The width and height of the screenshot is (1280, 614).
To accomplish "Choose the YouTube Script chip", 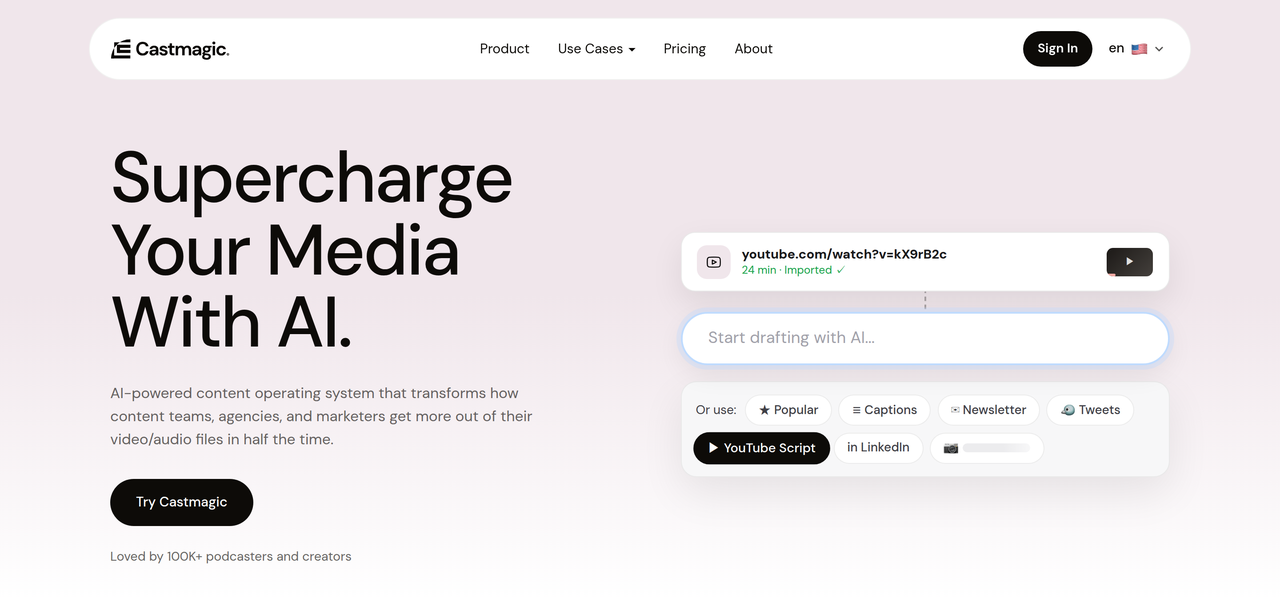I will (x=761, y=448).
